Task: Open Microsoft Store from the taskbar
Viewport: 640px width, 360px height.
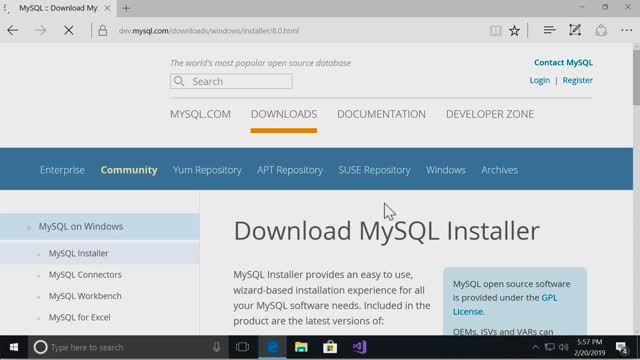Action: pos(330,347)
